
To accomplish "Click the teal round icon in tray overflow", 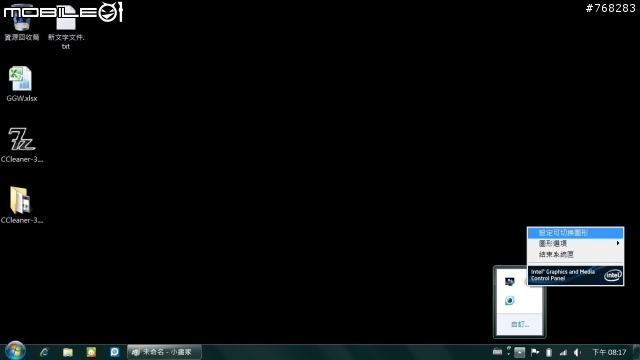I will point(509,301).
